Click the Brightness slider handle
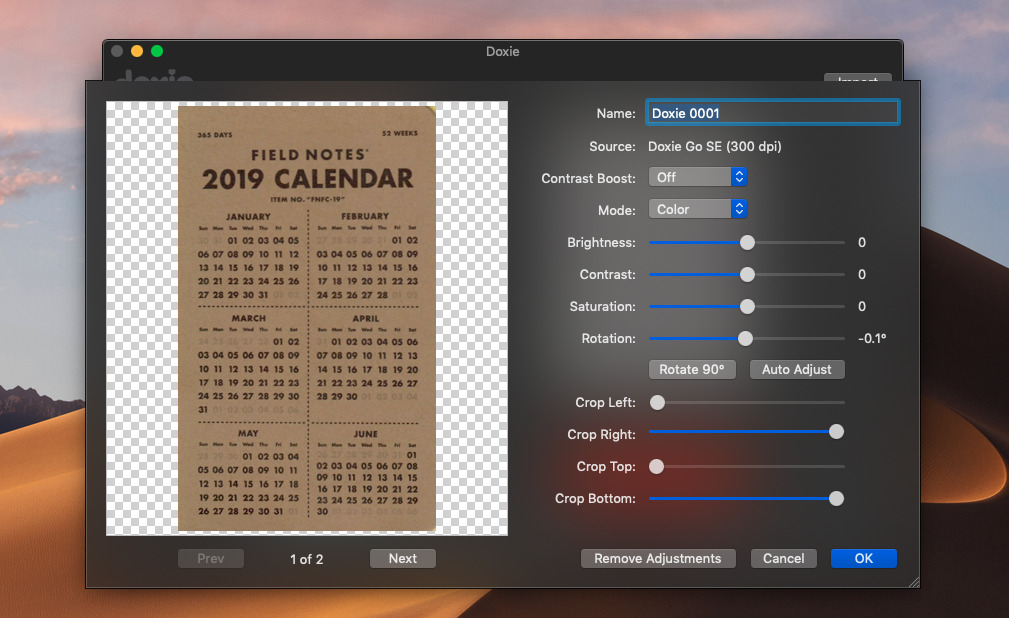This screenshot has height=618, width=1009. click(x=747, y=243)
